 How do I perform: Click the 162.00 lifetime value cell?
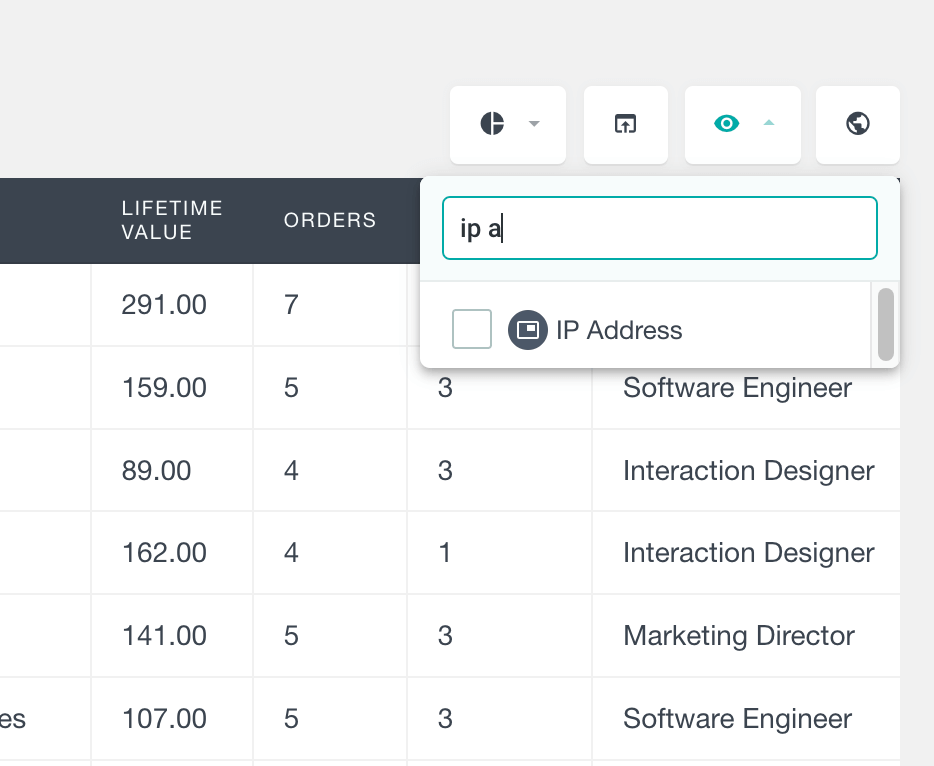[164, 553]
